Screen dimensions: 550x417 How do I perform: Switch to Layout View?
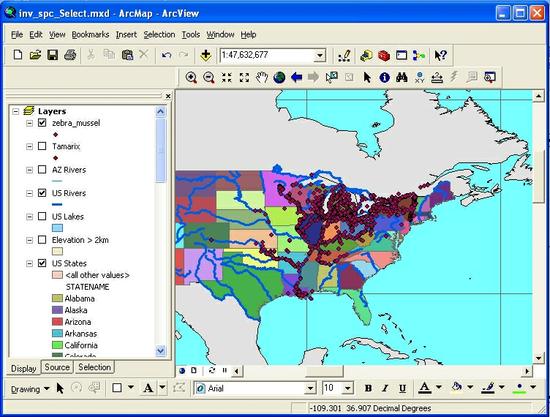coord(194,370)
